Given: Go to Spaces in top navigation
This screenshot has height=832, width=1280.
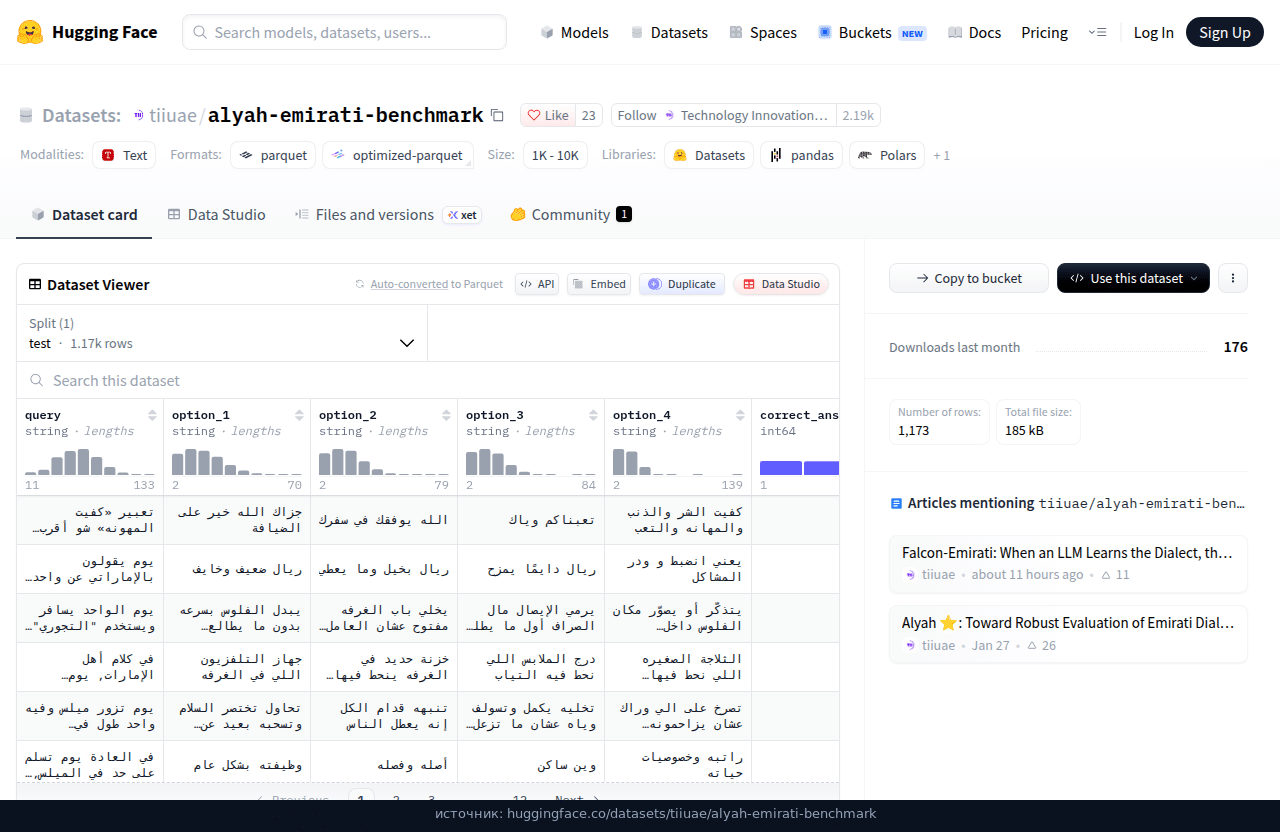Looking at the screenshot, I should (x=763, y=32).
